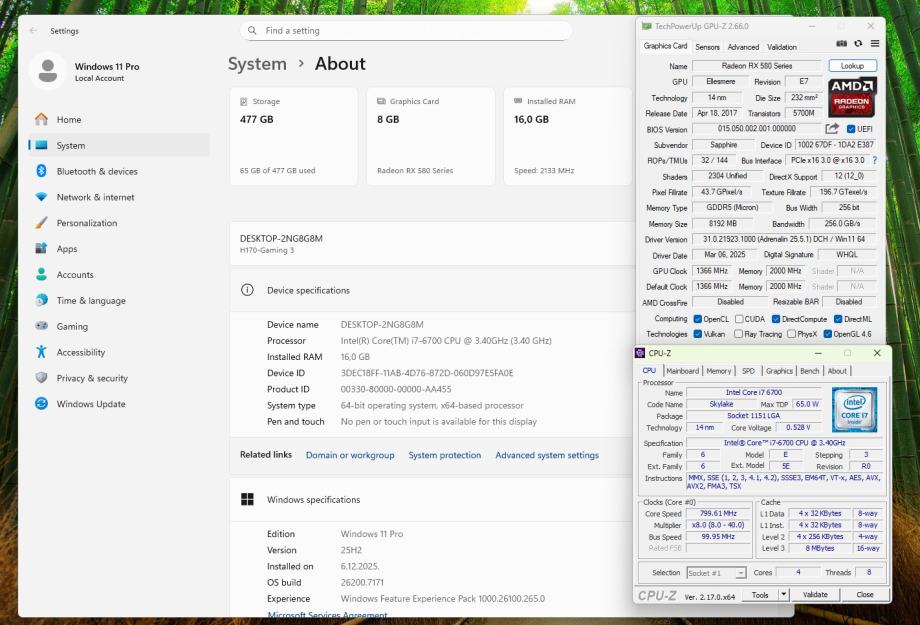Open the CPU-Z Tools dropdown arrow
The image size is (920, 625).
(783, 594)
